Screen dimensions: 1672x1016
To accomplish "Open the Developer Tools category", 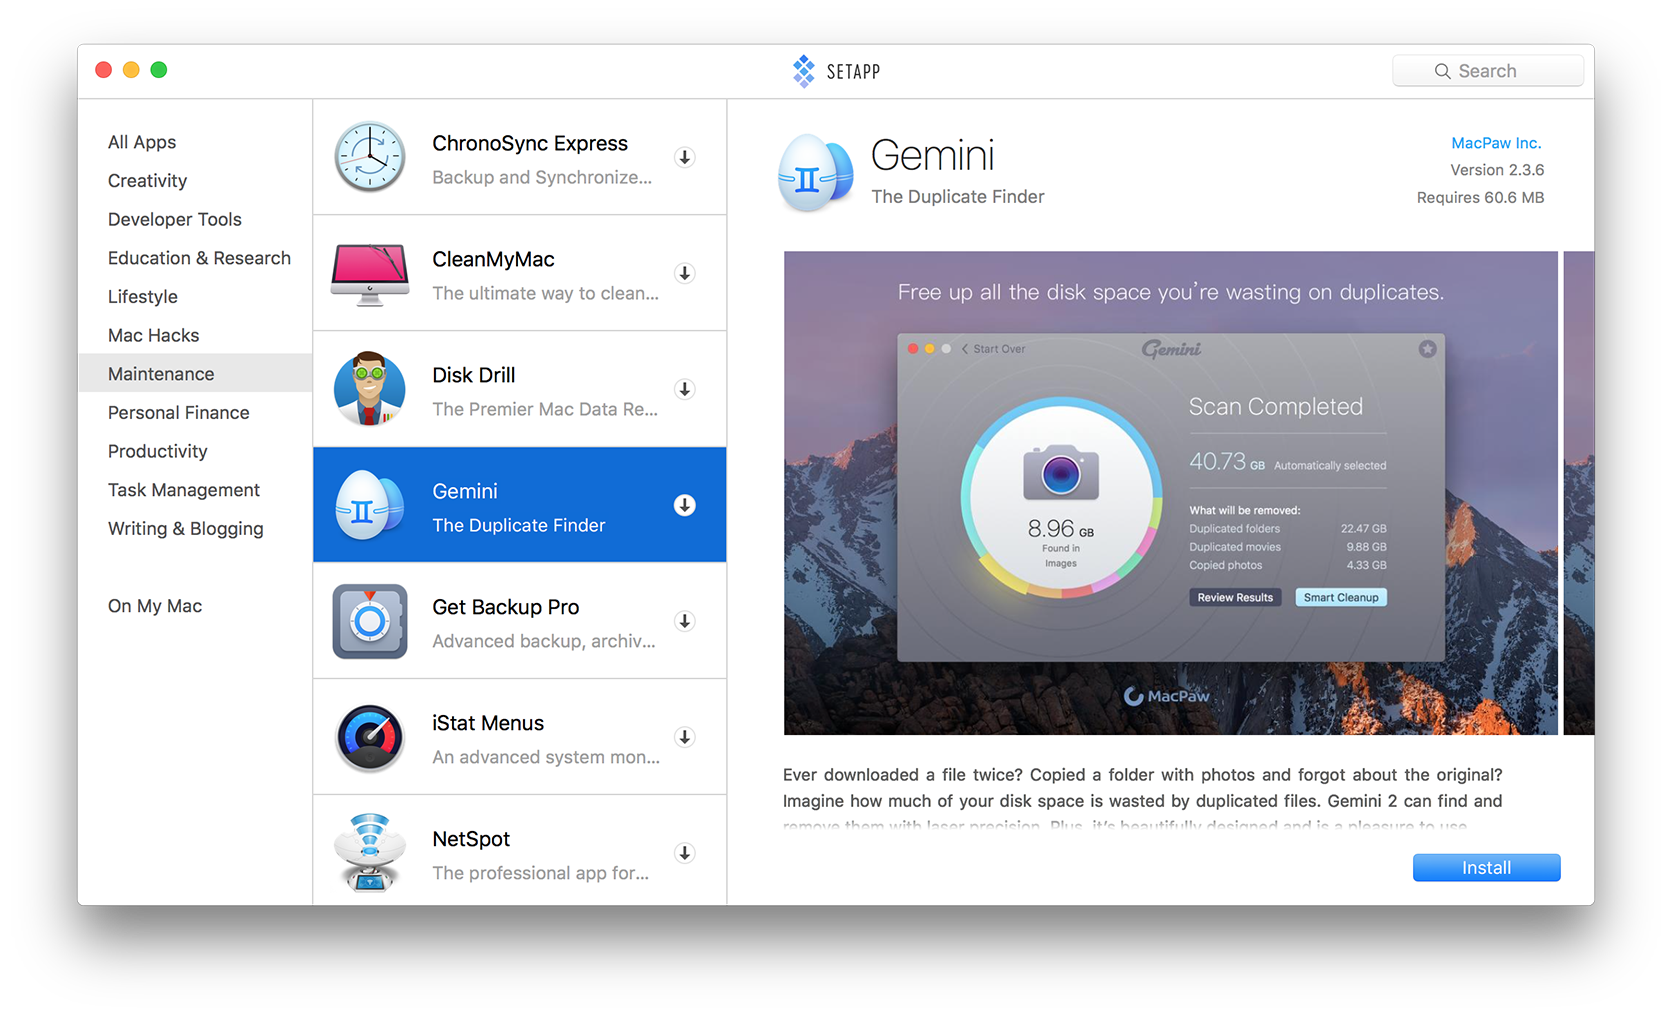I will tap(175, 219).
